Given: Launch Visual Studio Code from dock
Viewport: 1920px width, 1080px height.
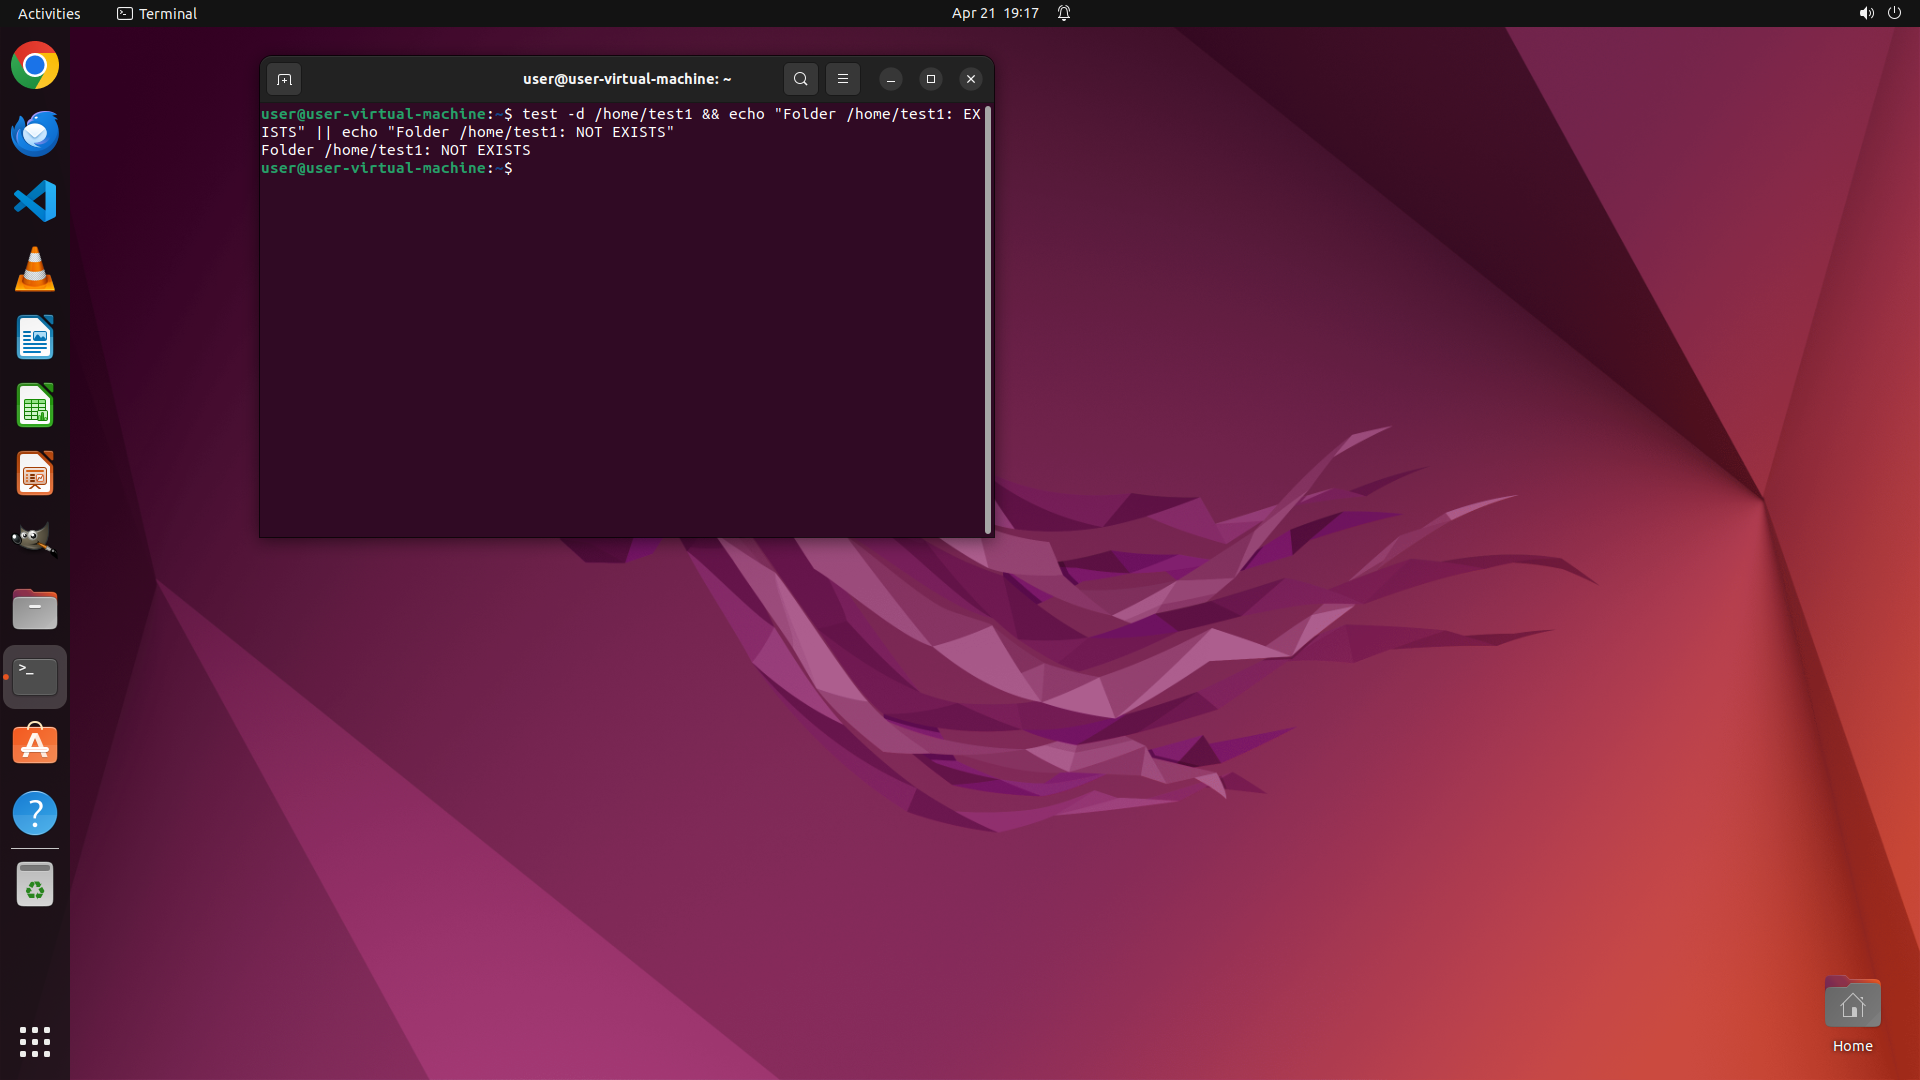Looking at the screenshot, I should [x=35, y=201].
